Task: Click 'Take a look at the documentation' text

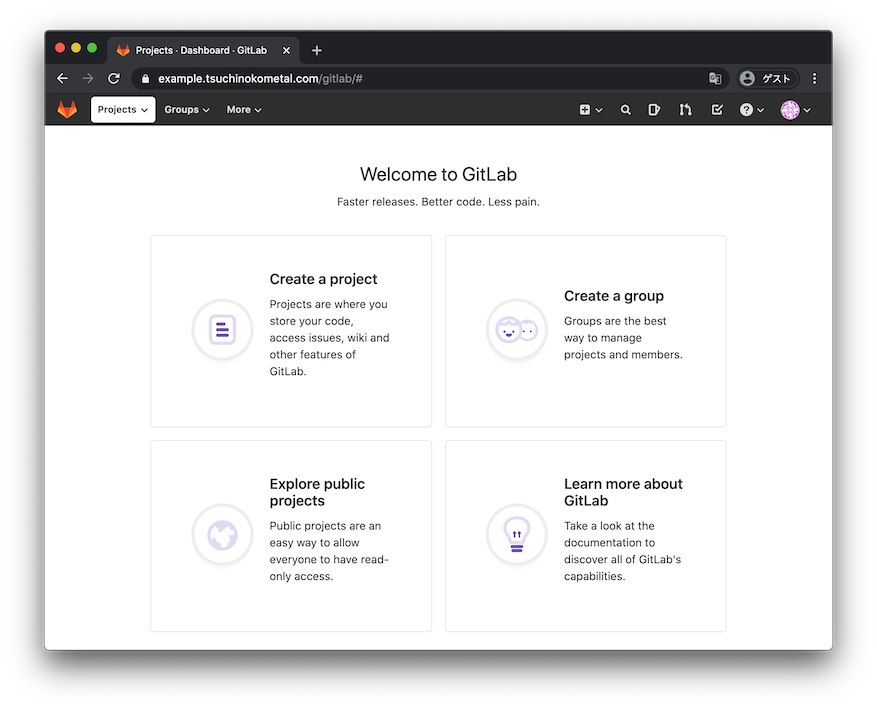Action: pos(623,551)
